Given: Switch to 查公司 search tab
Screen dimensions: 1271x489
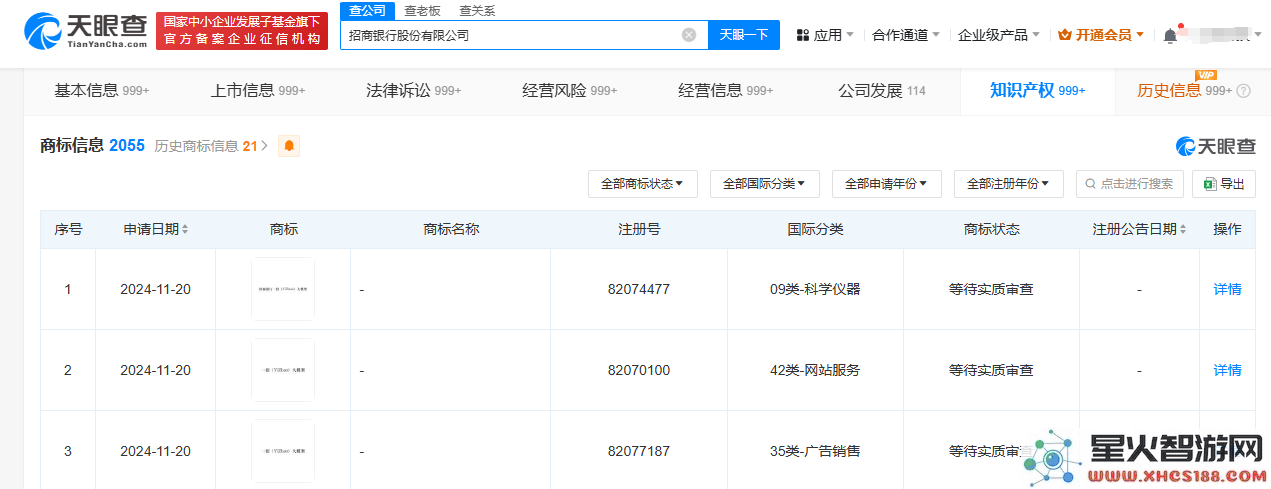Looking at the screenshot, I should 367,11.
